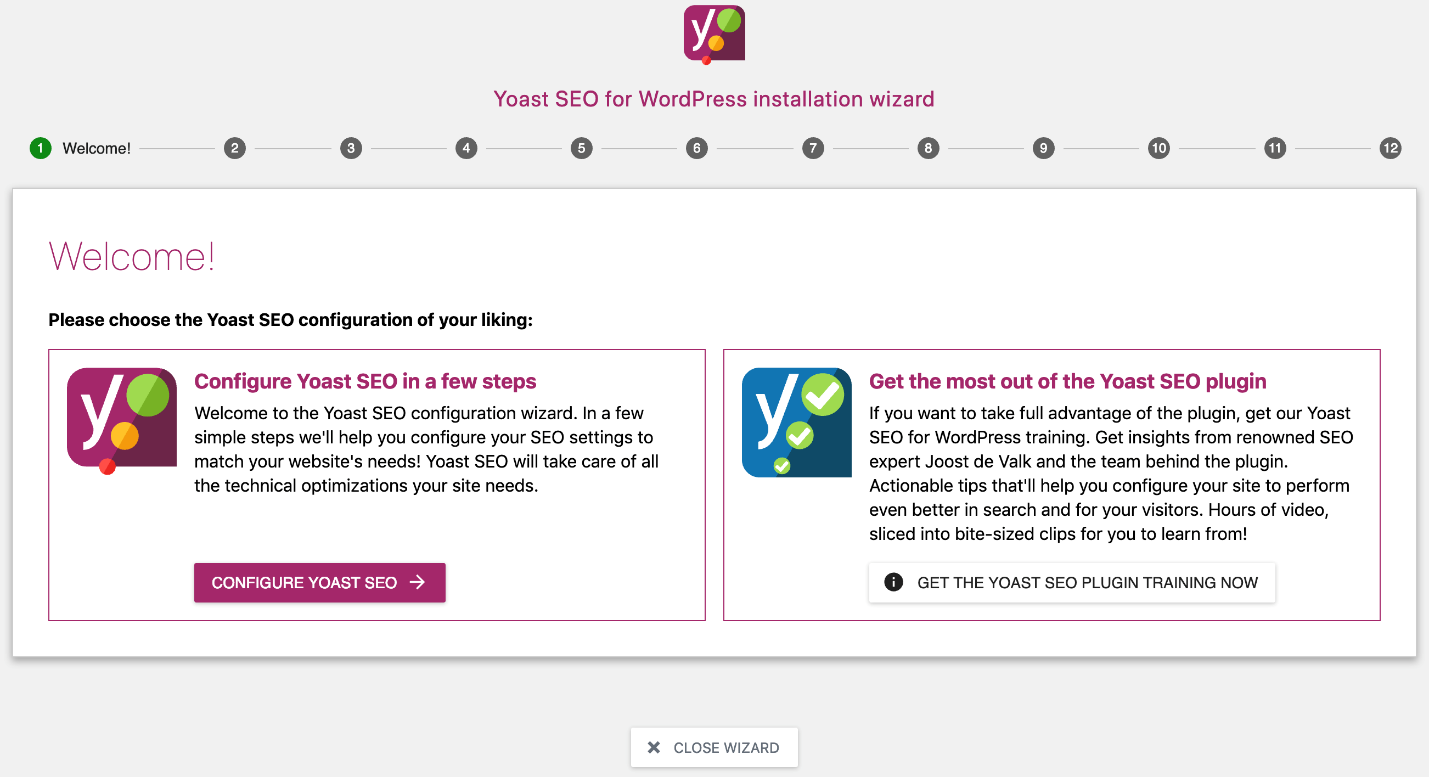Click the green Welcome step 1 circle

pyautogui.click(x=40, y=148)
